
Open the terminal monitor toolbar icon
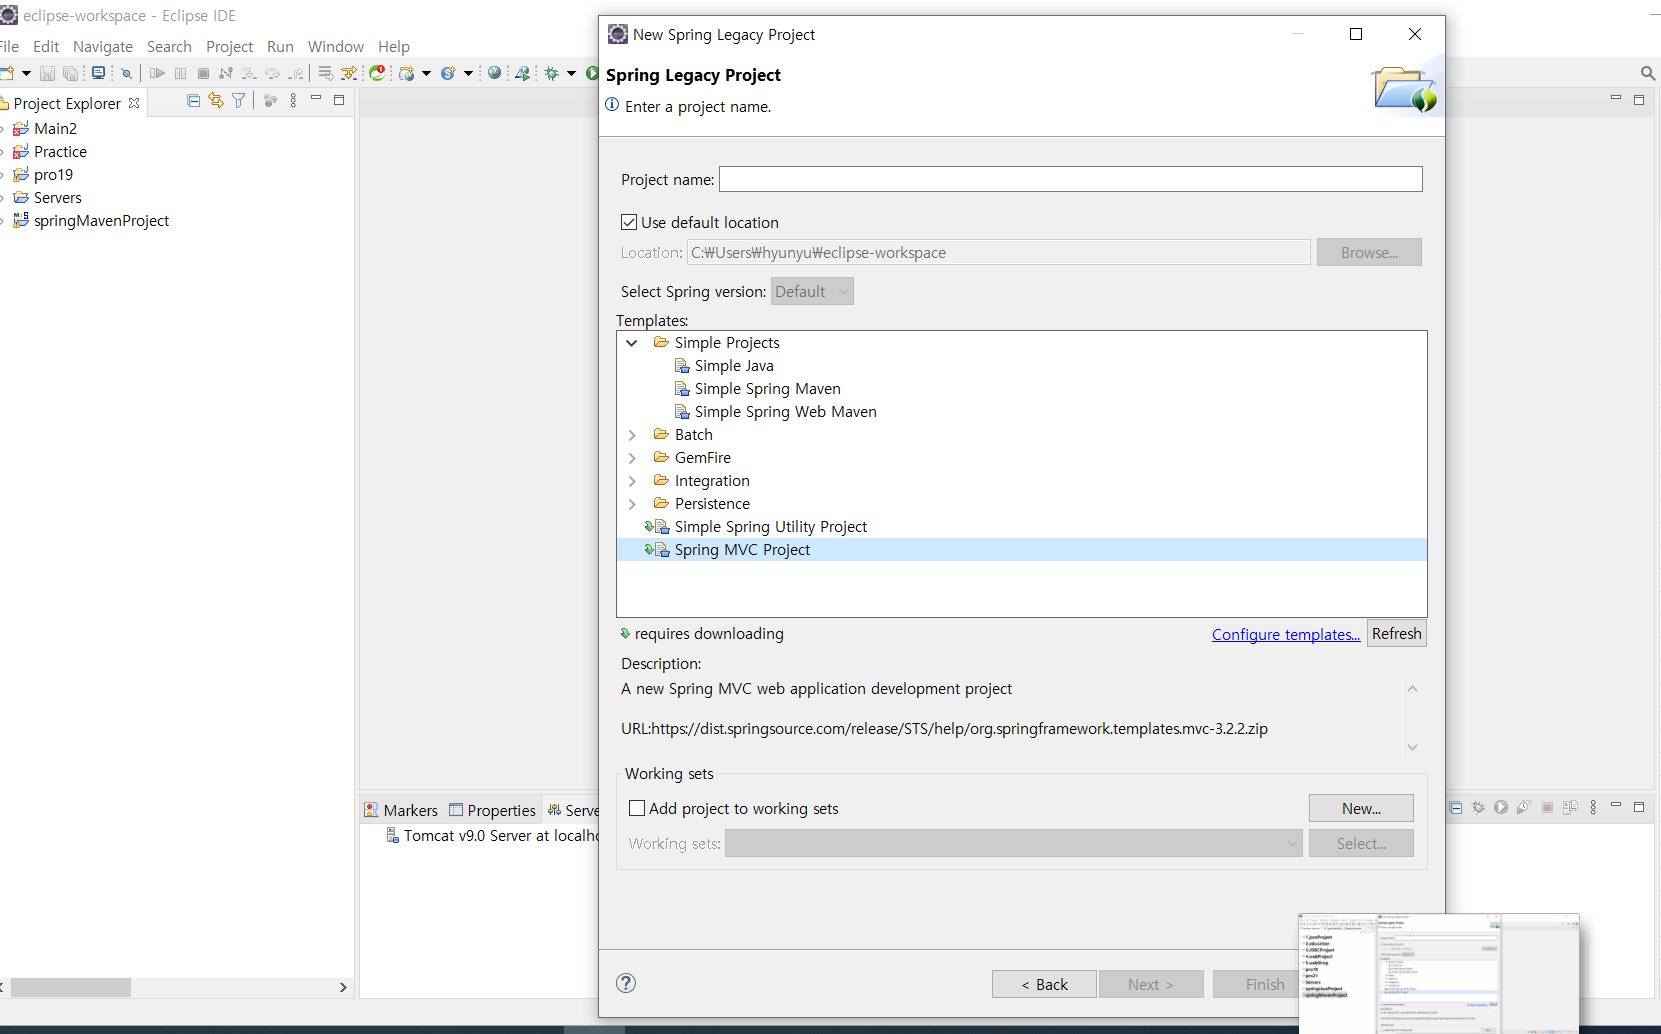point(98,73)
